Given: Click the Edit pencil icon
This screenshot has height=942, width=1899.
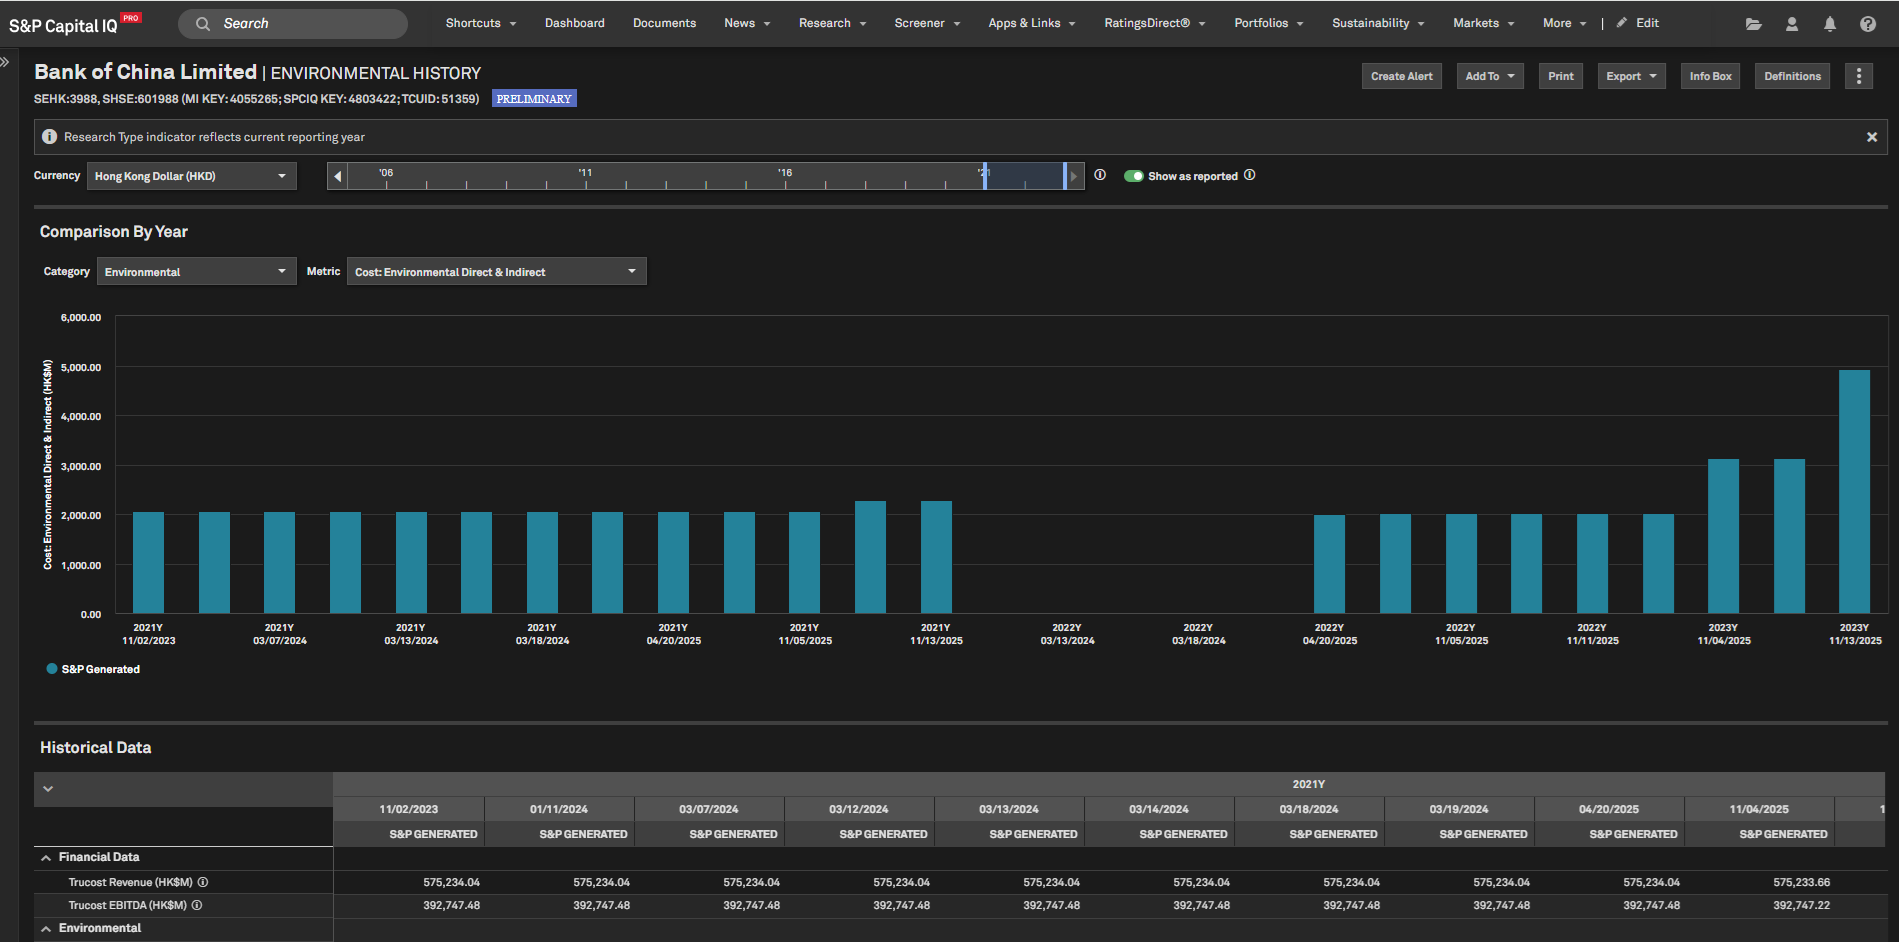Looking at the screenshot, I should click(x=1622, y=23).
